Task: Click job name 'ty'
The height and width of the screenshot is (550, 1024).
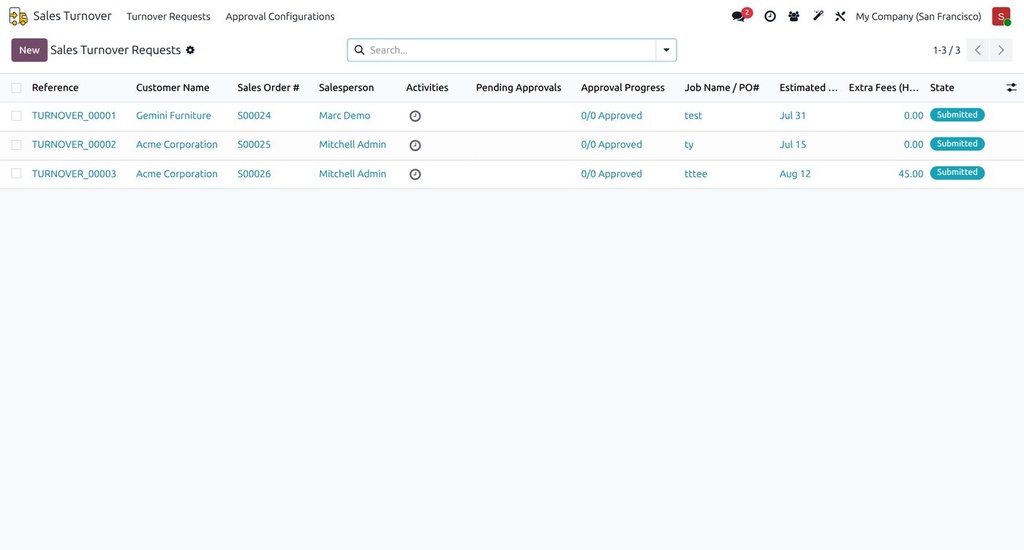Action: (x=689, y=144)
